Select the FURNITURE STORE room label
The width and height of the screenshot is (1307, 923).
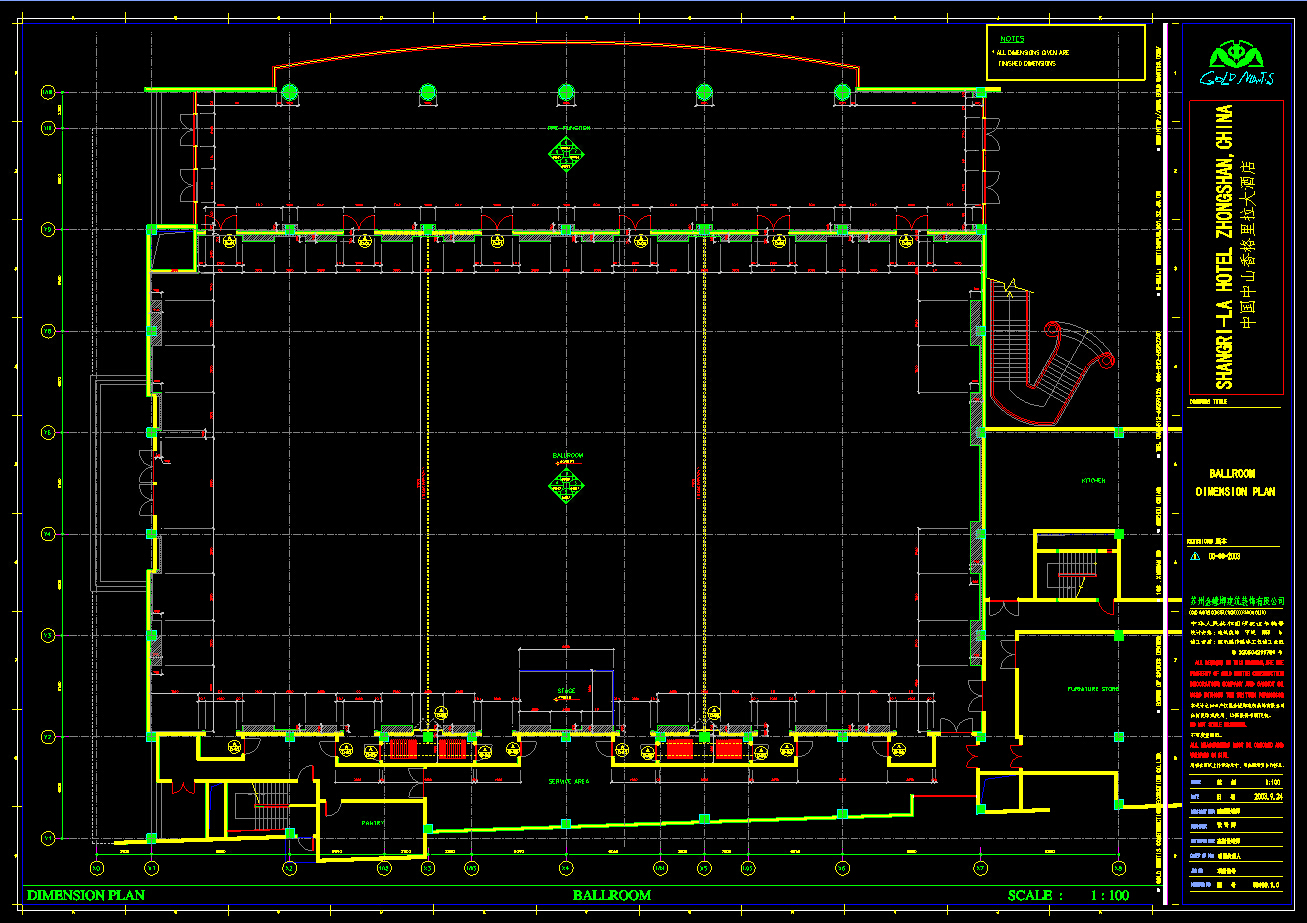pos(1092,689)
